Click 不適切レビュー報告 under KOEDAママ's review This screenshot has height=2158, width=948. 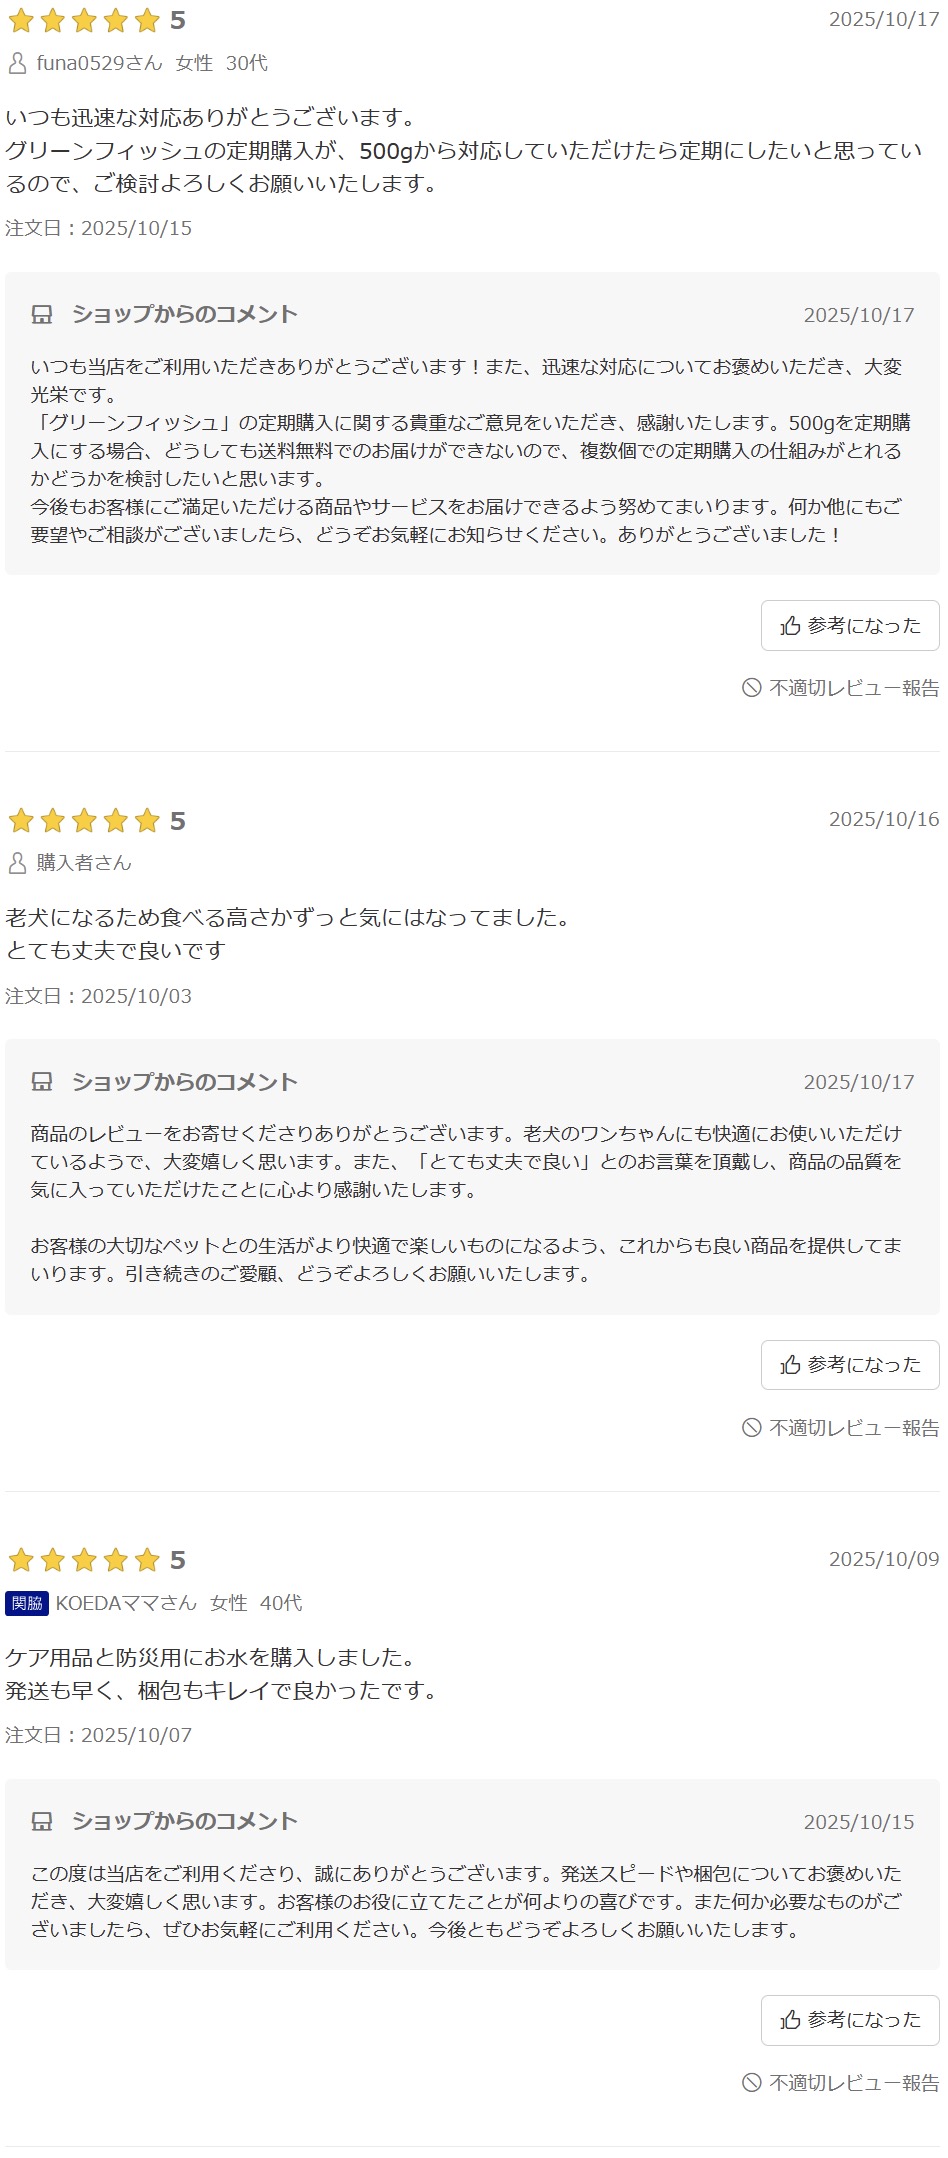841,2083
